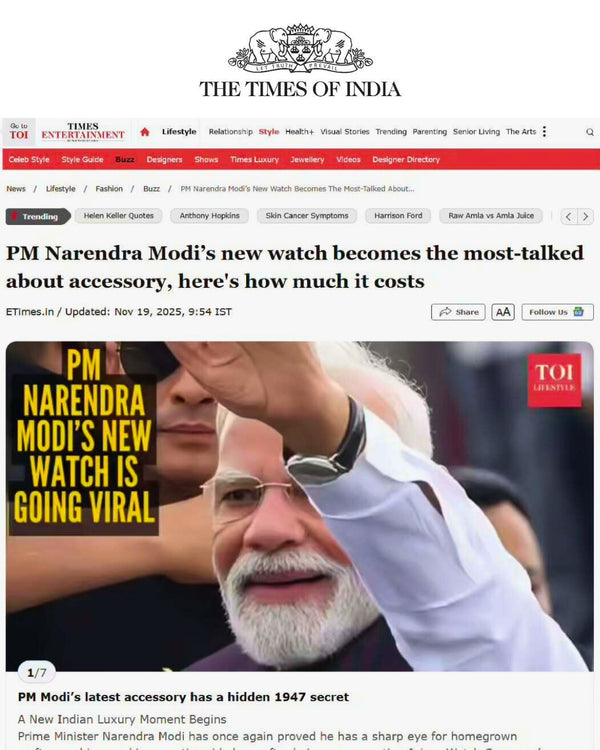This screenshot has width=600, height=750.
Task: Open the Celeb Style menu item
Action: 29,159
